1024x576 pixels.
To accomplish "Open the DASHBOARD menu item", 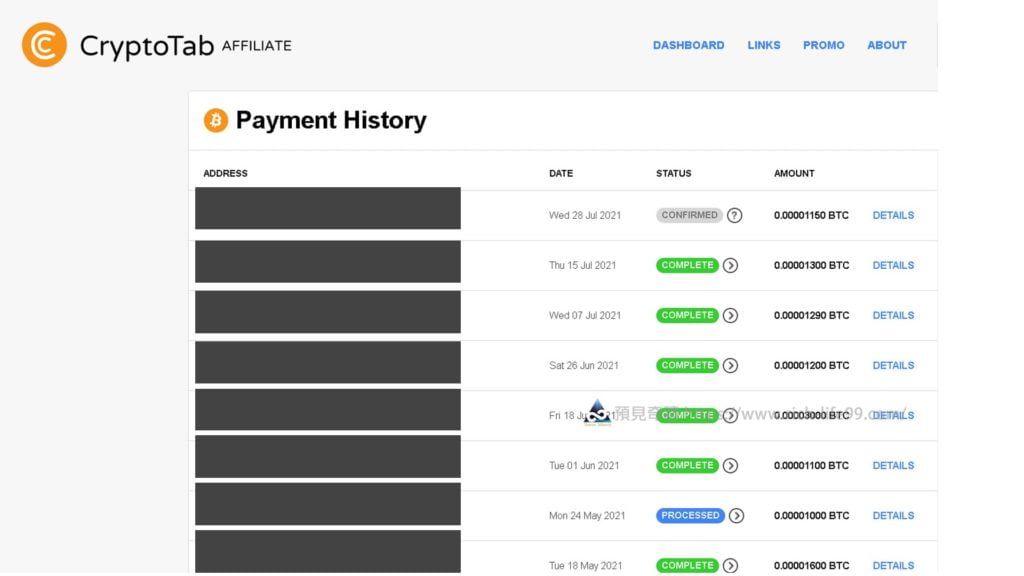I will [x=688, y=45].
